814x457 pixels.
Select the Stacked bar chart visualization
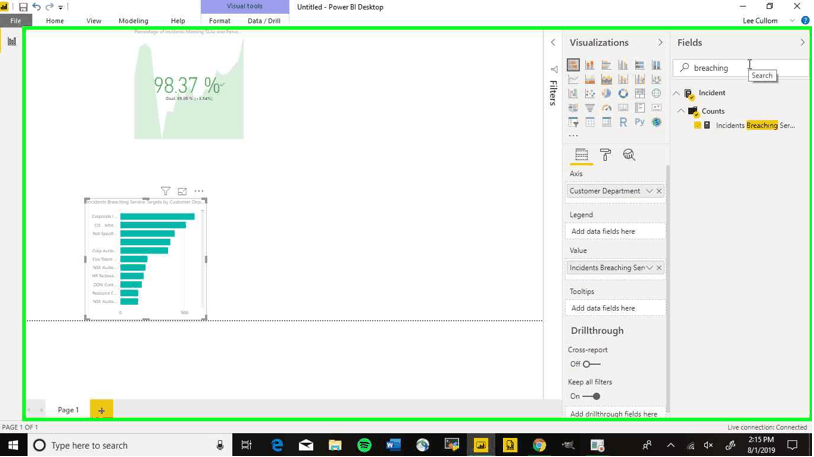(x=573, y=65)
